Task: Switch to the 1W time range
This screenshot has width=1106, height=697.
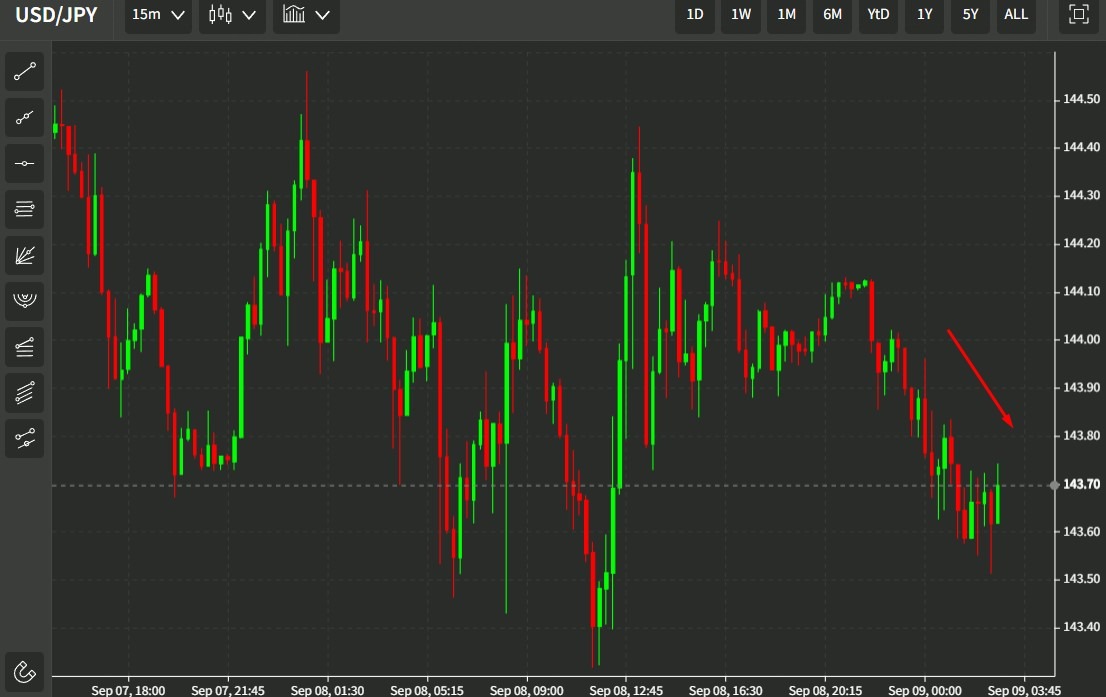Action: [x=740, y=14]
